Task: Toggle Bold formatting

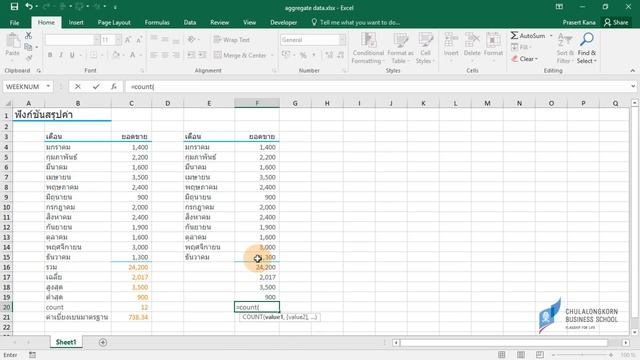Action: pos(50,55)
